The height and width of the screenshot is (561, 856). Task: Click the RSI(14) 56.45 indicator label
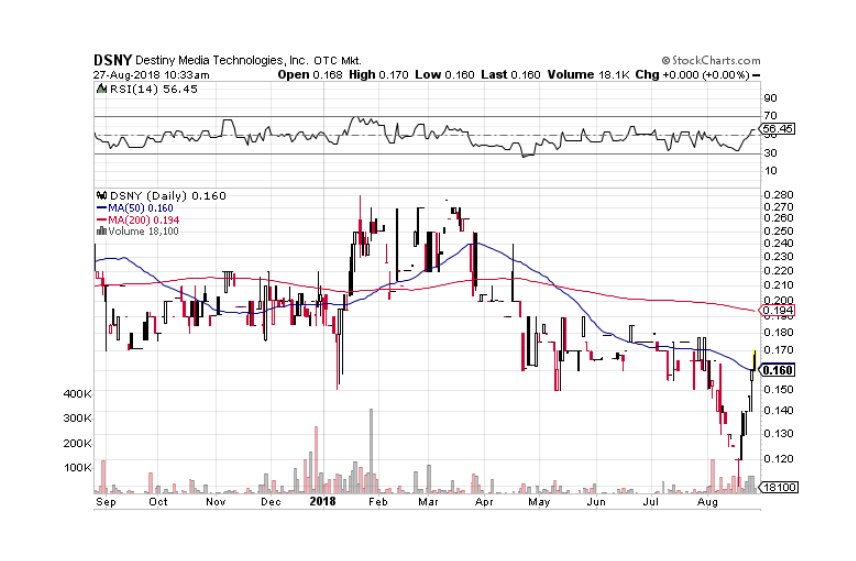pos(153,89)
